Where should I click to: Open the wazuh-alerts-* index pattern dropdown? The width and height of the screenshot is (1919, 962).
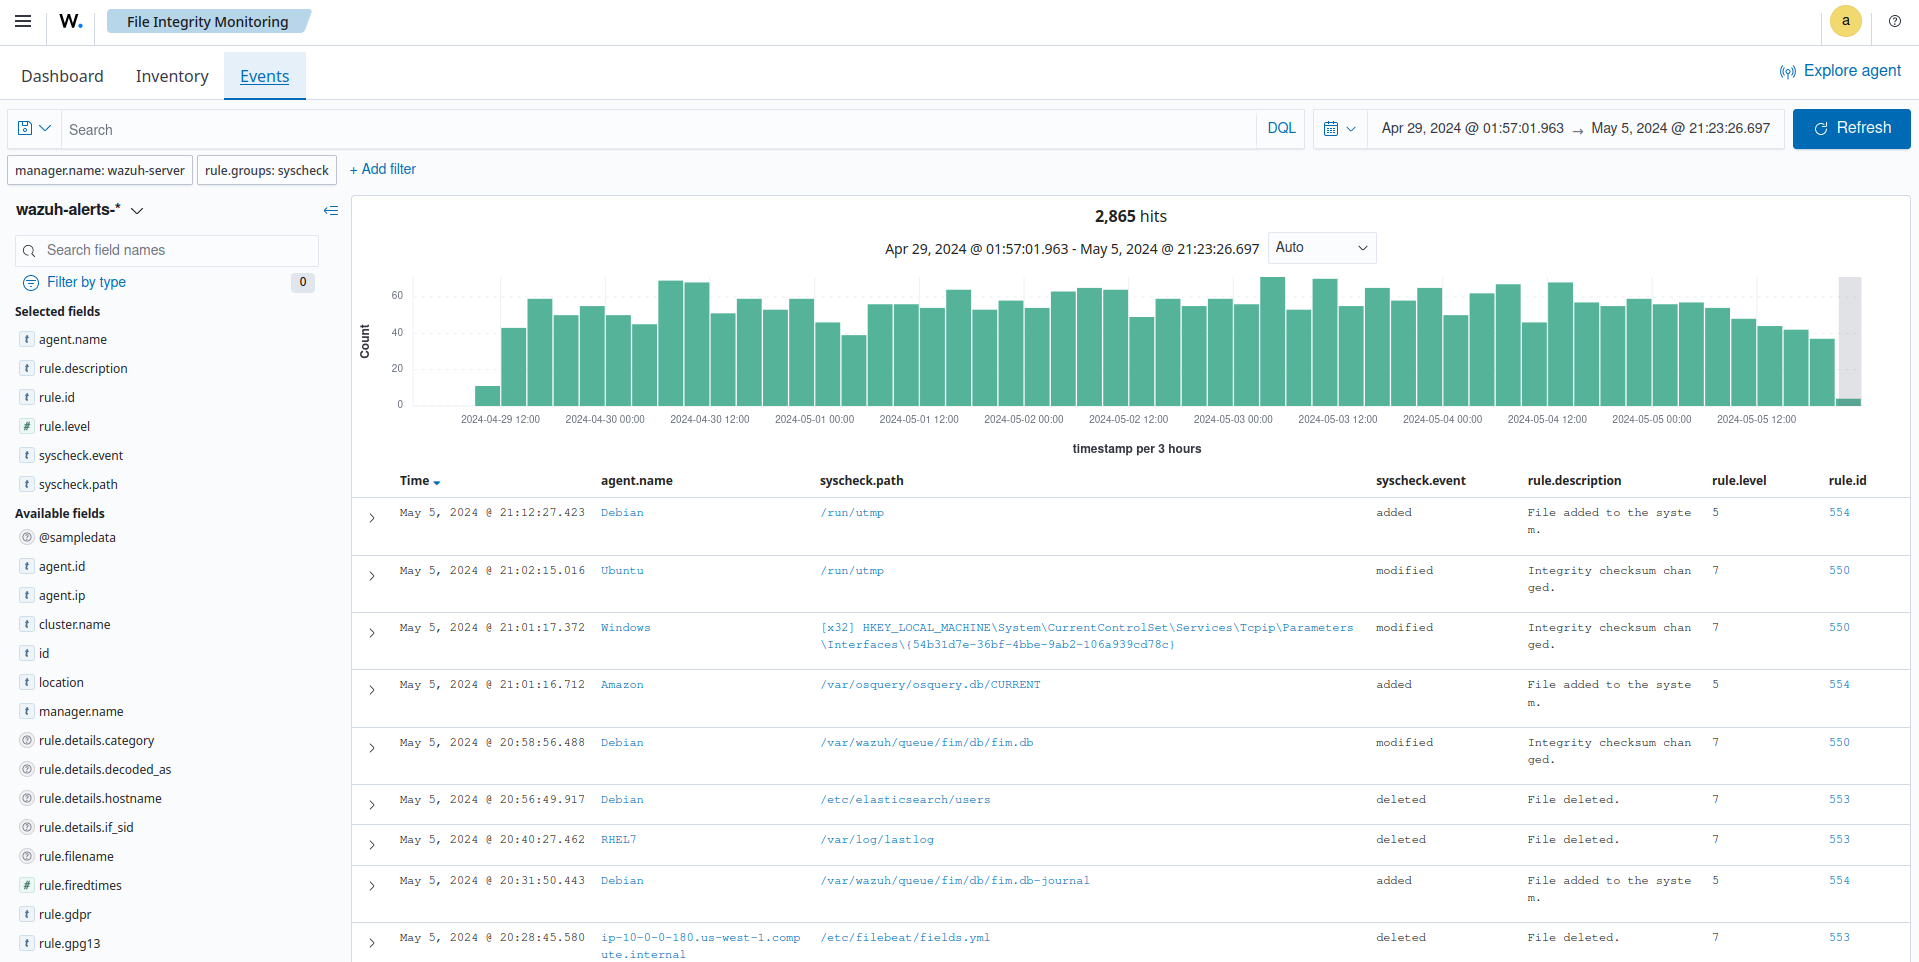pyautogui.click(x=137, y=210)
